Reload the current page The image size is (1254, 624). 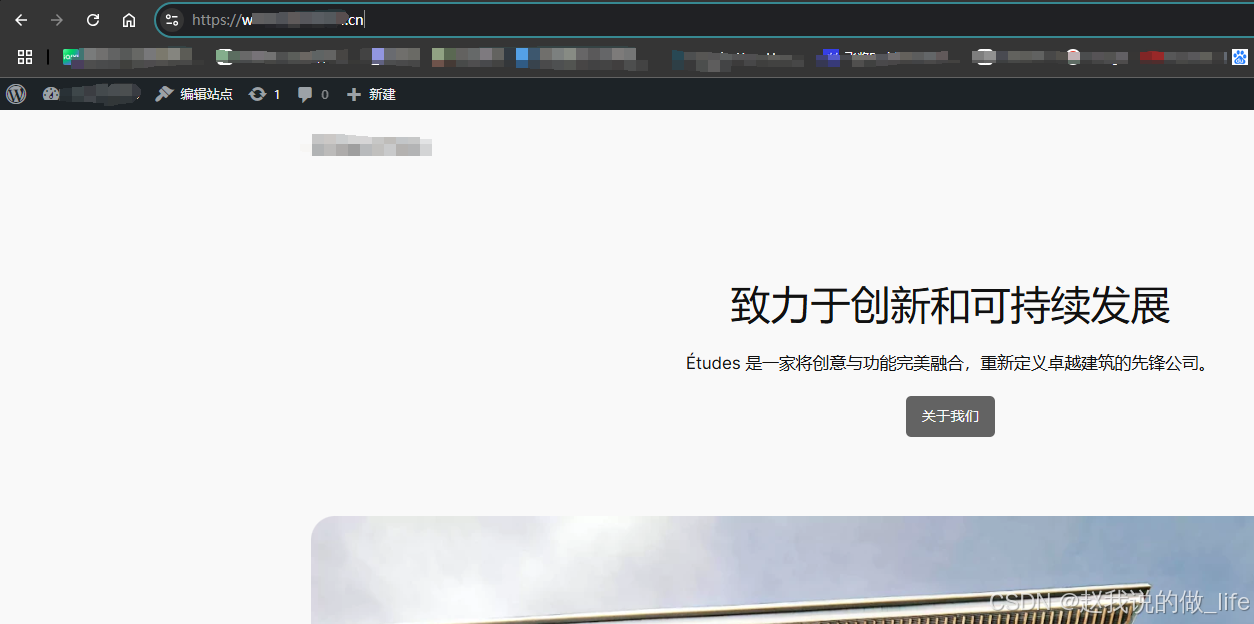tap(93, 20)
